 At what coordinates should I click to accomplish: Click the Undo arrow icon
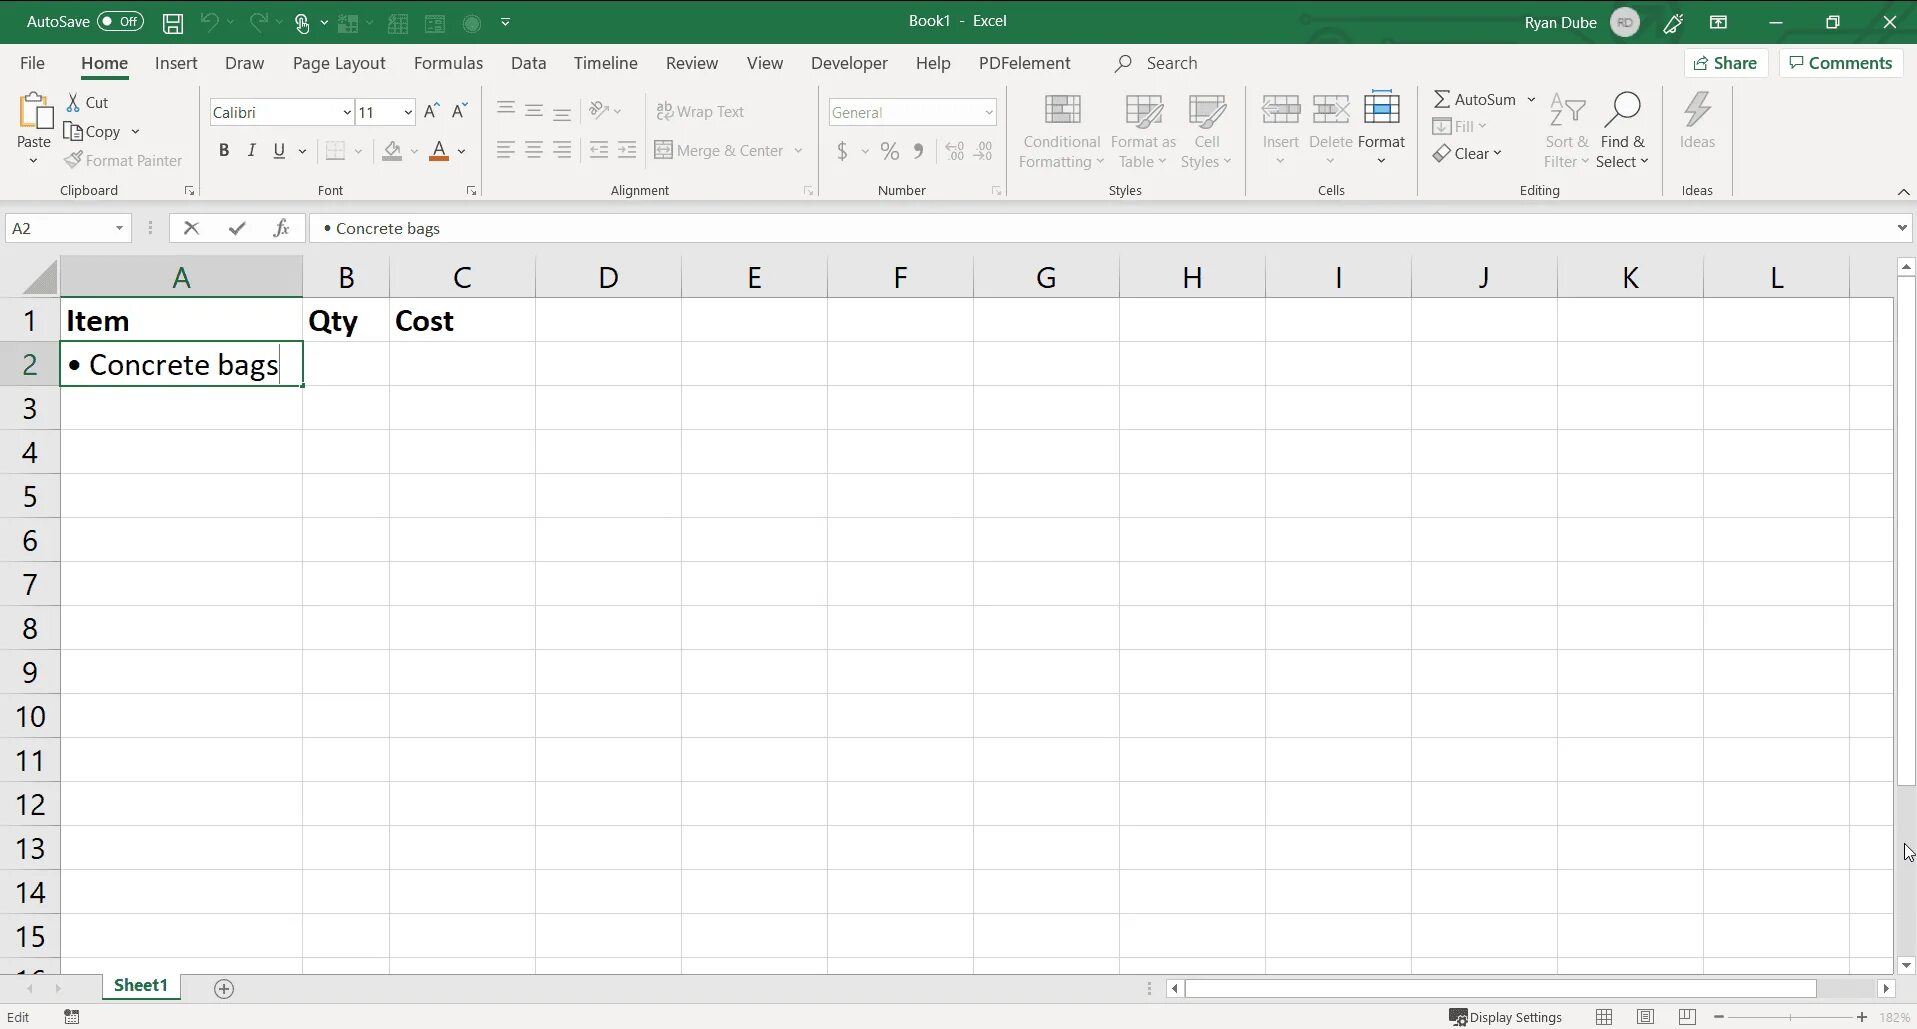(x=209, y=22)
